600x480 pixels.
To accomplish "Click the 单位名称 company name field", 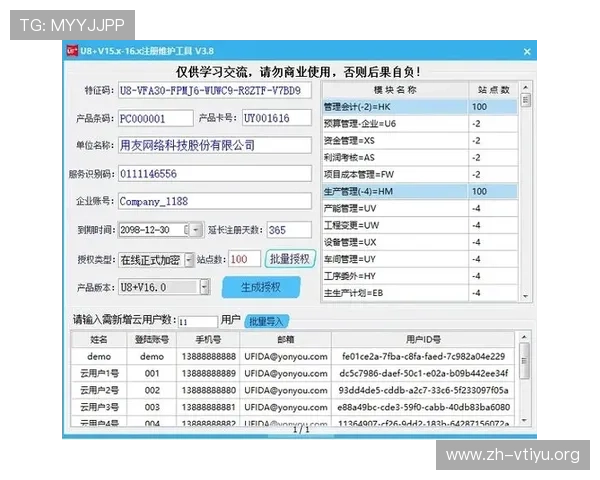I will coord(215,145).
